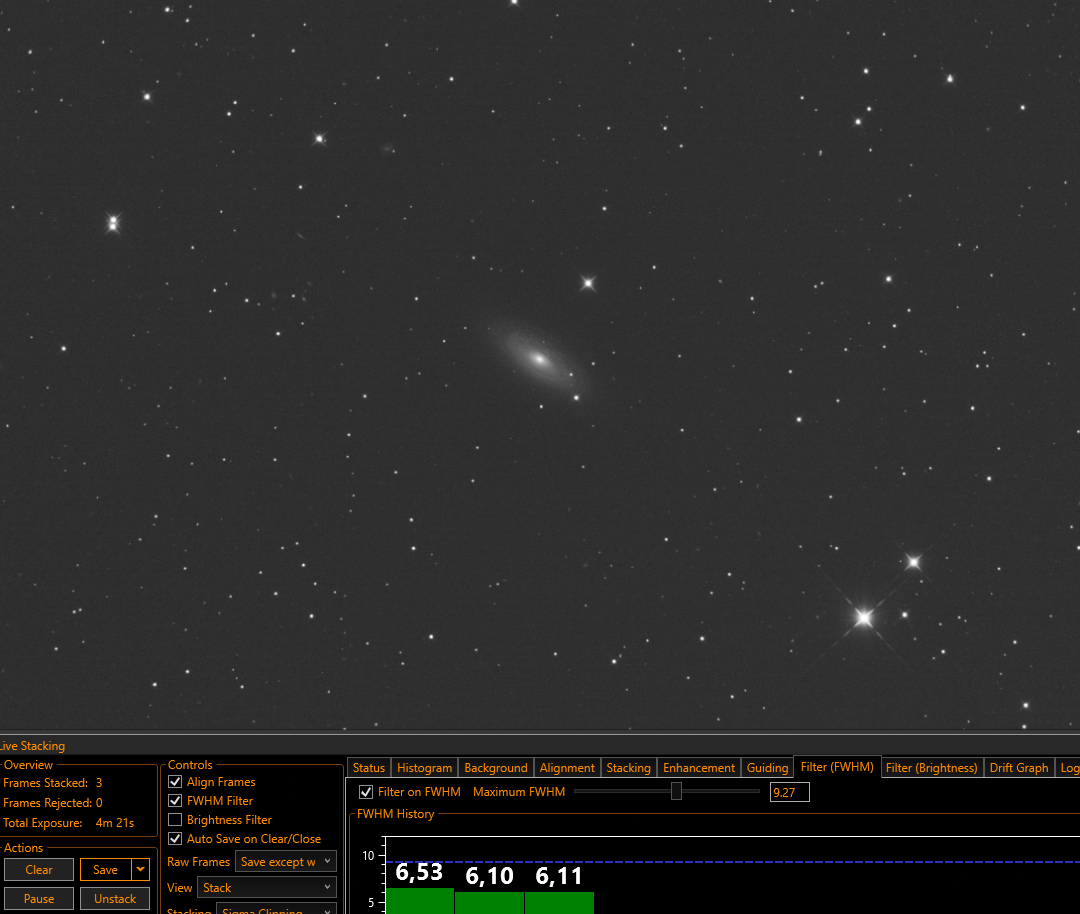Image resolution: width=1080 pixels, height=914 pixels.
Task: Click the FWHM history bar labeled 6,53
Action: pyautogui.click(x=420, y=901)
